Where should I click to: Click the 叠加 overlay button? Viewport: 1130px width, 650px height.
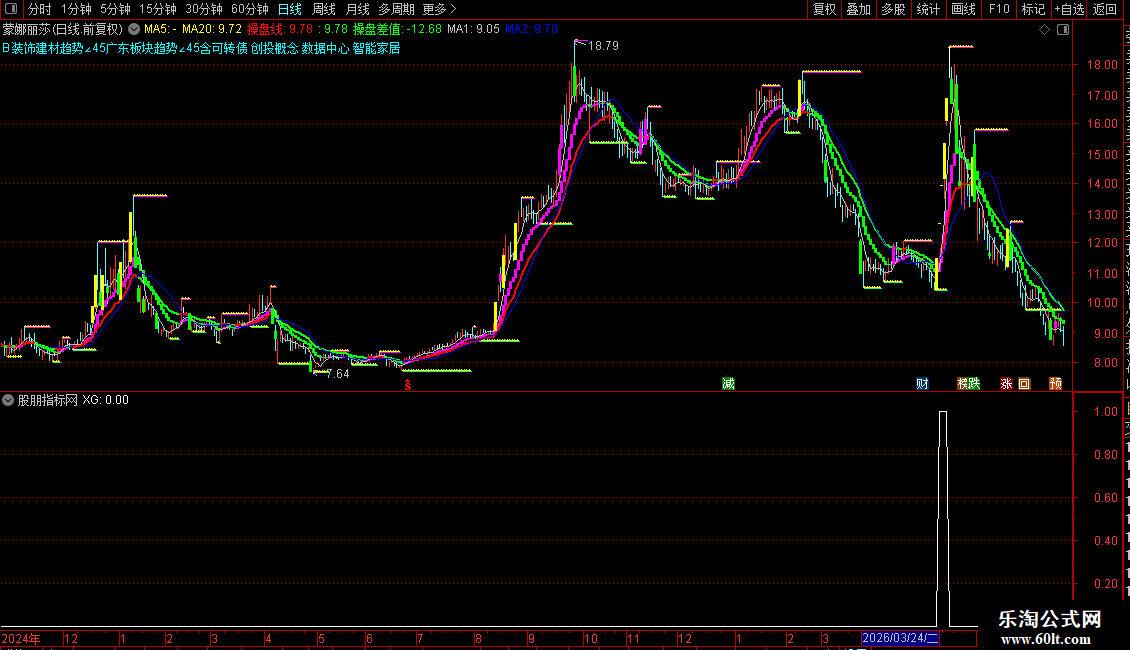click(x=858, y=9)
